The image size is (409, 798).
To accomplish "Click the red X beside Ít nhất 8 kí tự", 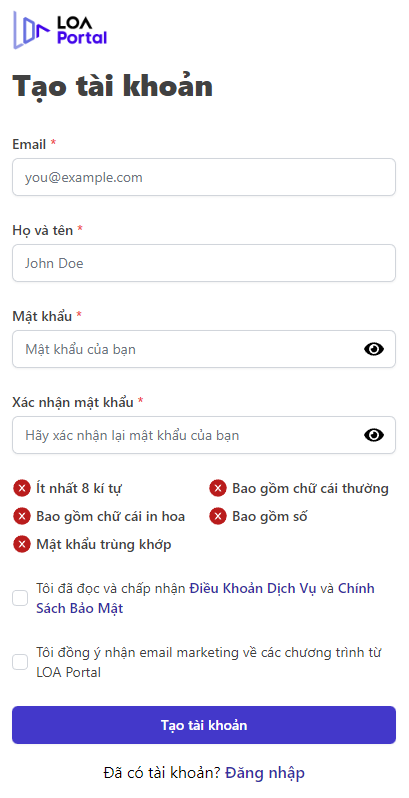I will point(22,489).
